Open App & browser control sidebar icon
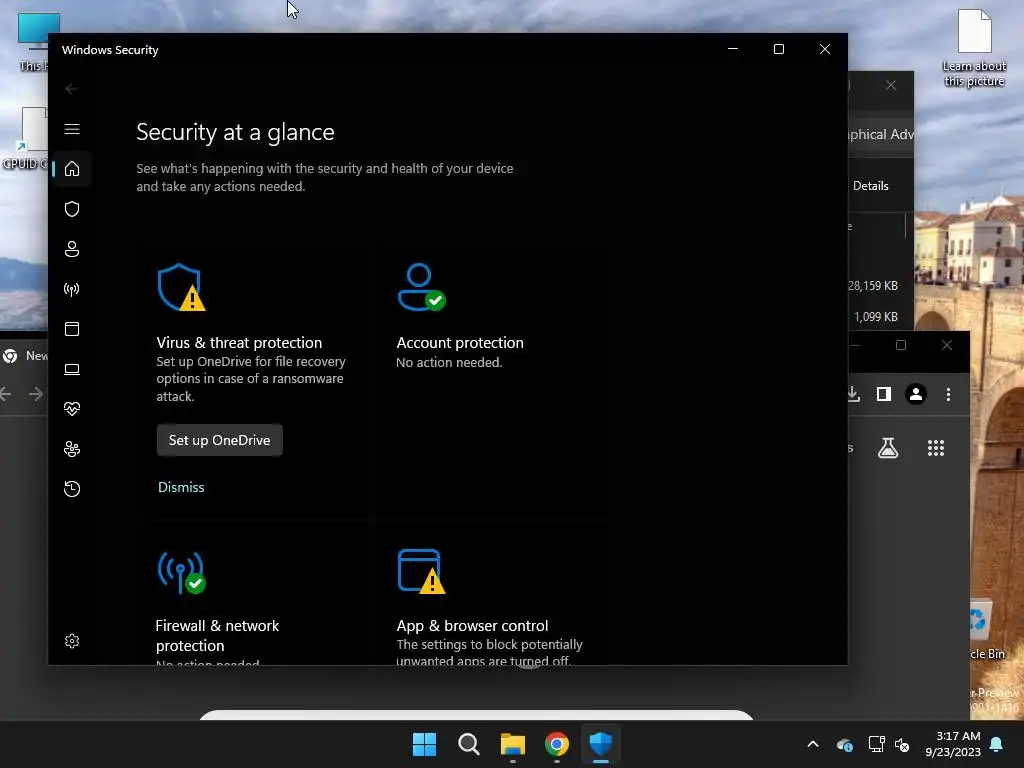1024x768 pixels. tap(72, 328)
